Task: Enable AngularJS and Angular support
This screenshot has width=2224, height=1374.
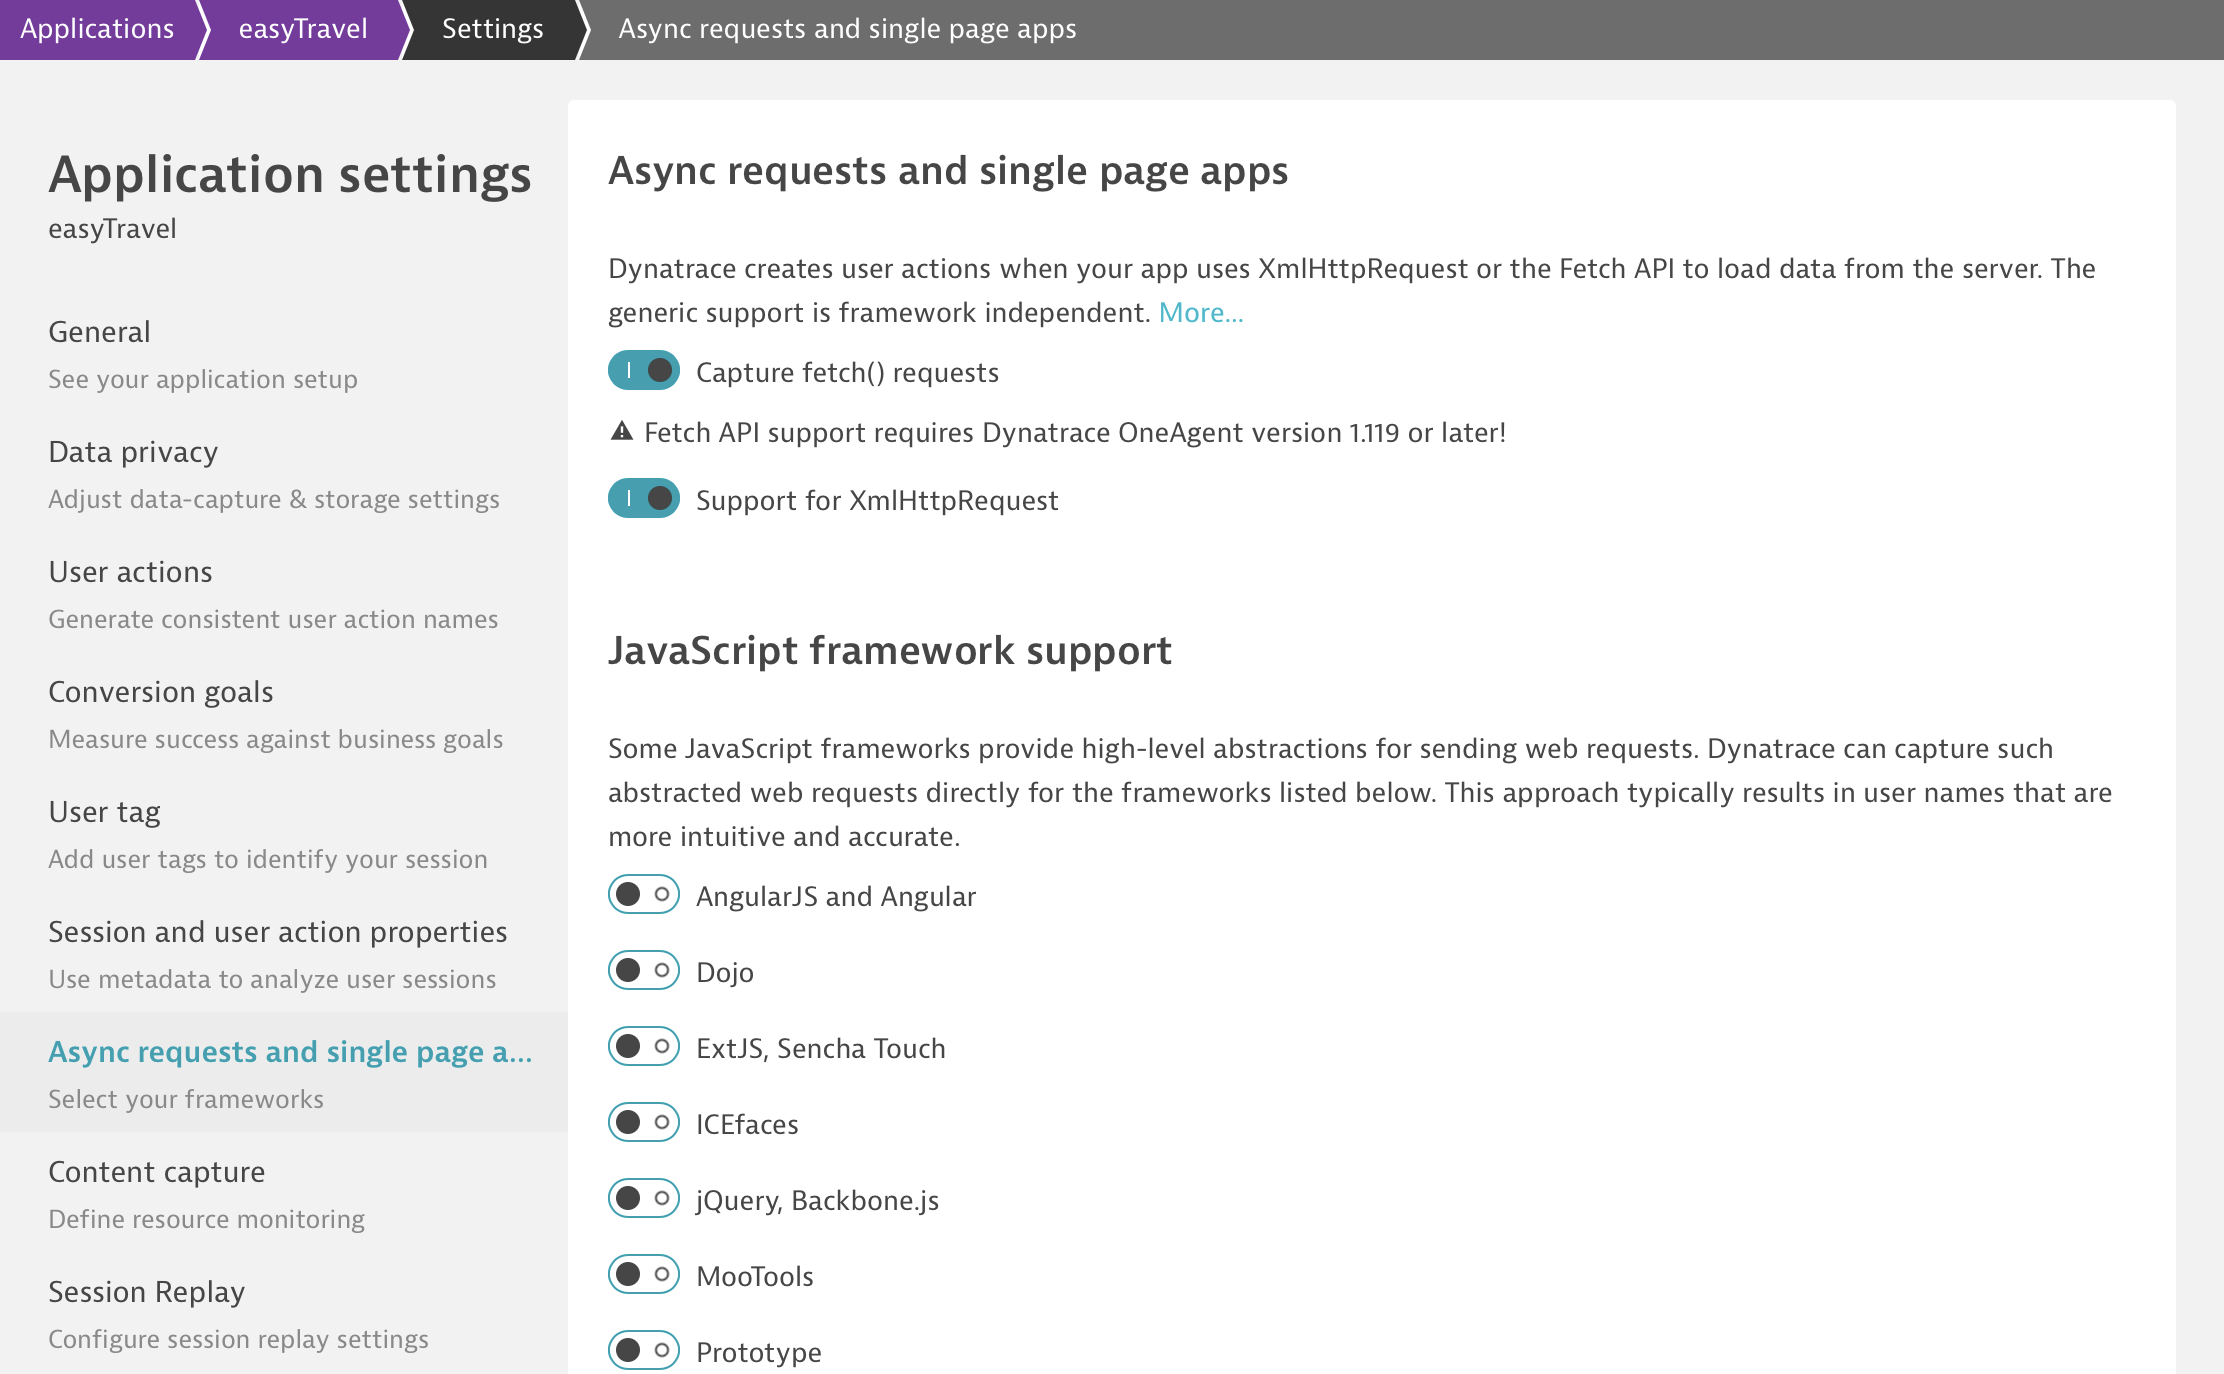Action: (x=644, y=895)
